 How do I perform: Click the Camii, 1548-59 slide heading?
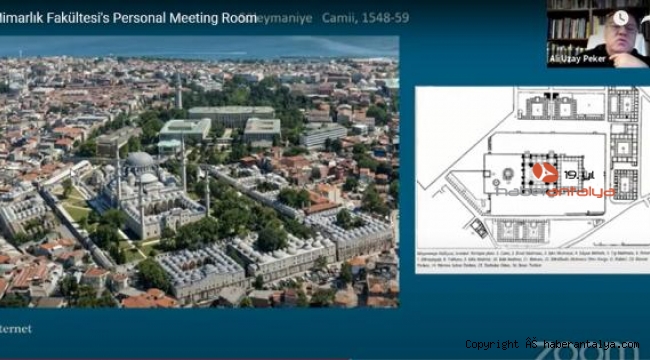[x=365, y=18]
